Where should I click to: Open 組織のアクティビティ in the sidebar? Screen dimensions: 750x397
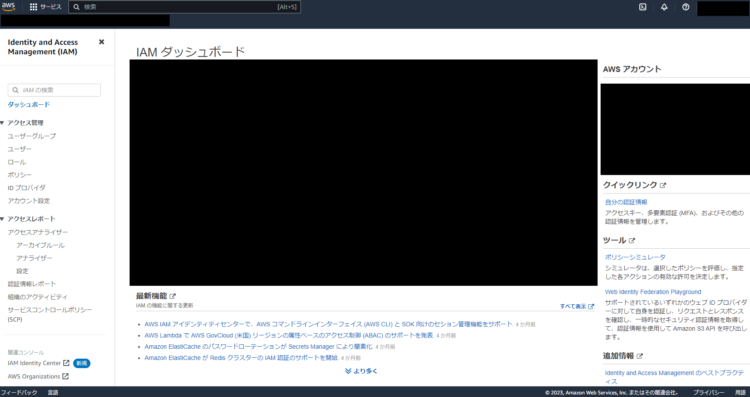(38, 297)
